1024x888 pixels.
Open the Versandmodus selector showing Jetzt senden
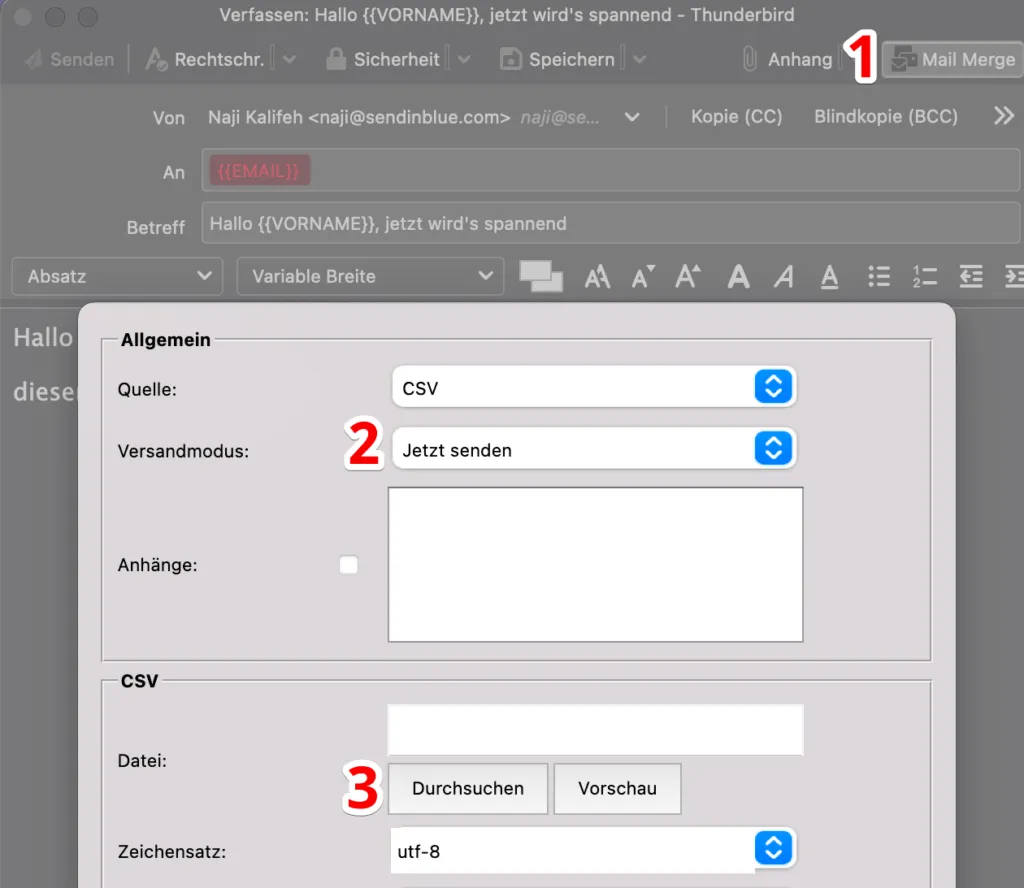(594, 449)
